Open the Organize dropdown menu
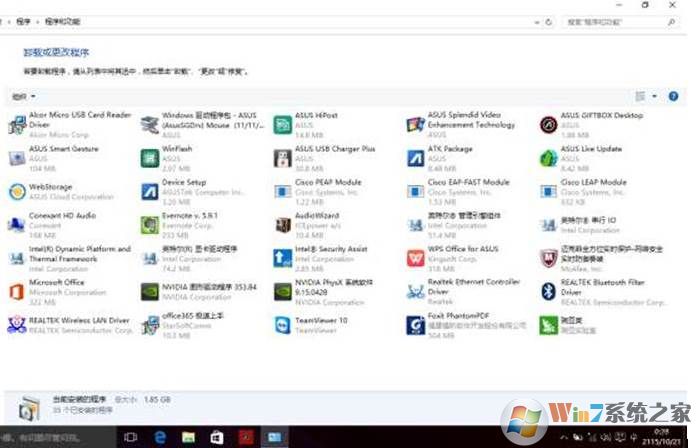The height and width of the screenshot is (448, 698). click(23, 96)
